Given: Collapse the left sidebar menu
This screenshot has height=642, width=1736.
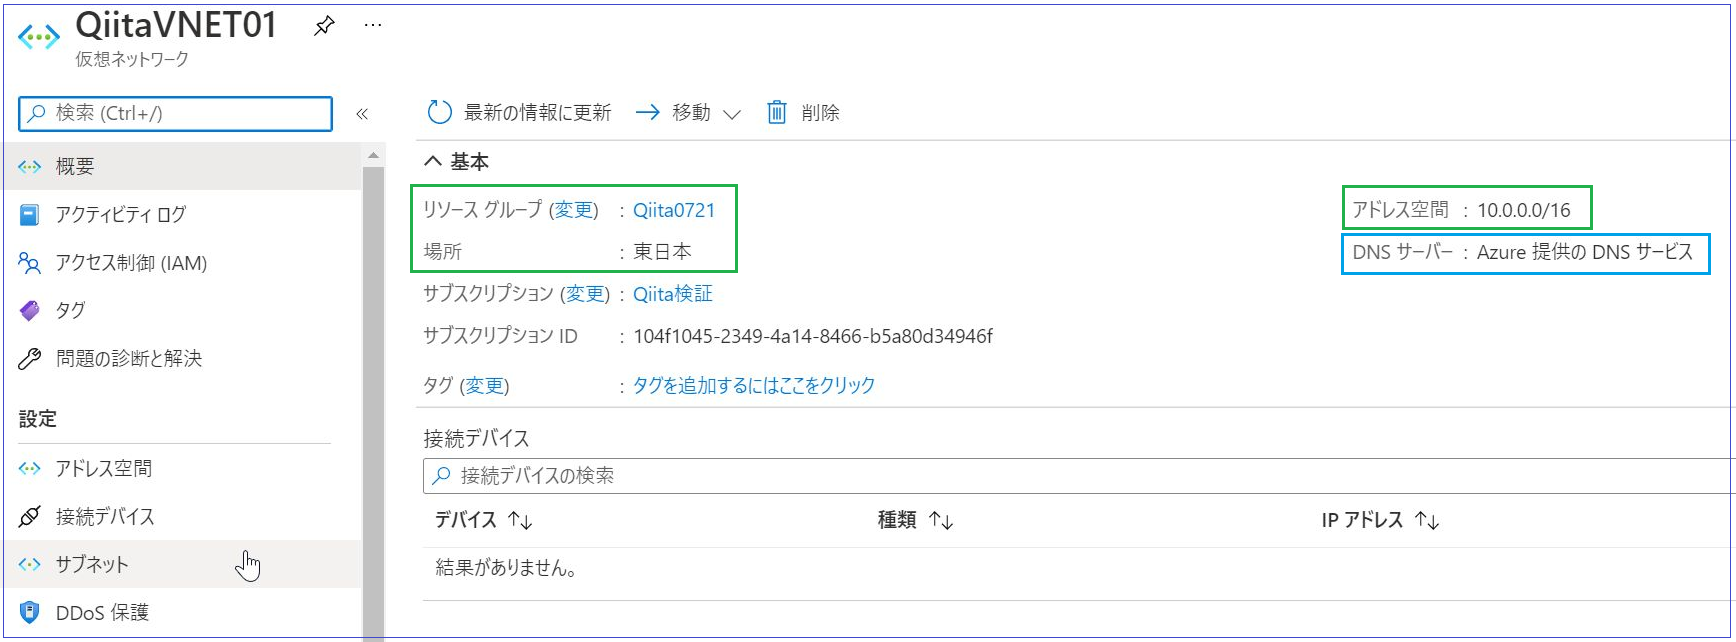Looking at the screenshot, I should (x=362, y=114).
